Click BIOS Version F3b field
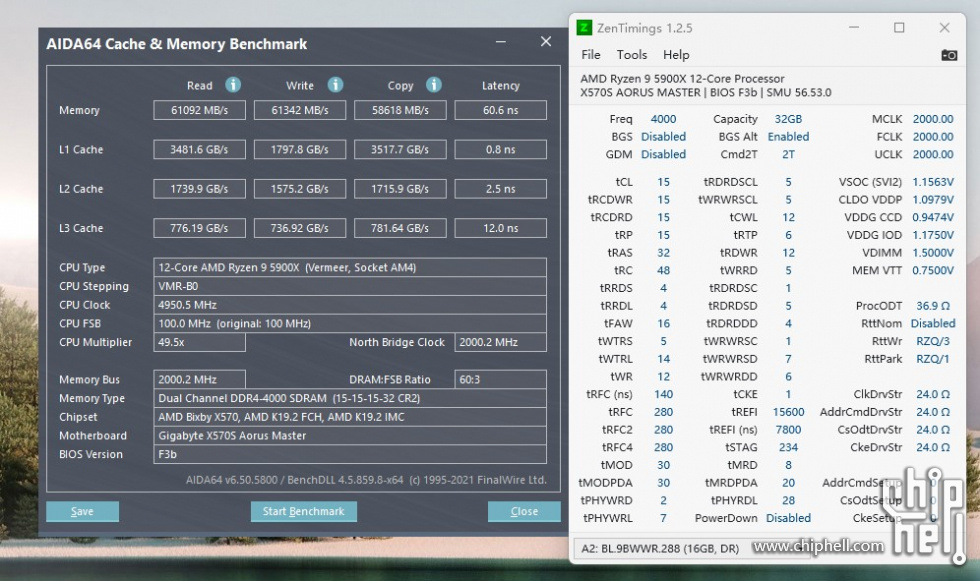 pos(350,454)
